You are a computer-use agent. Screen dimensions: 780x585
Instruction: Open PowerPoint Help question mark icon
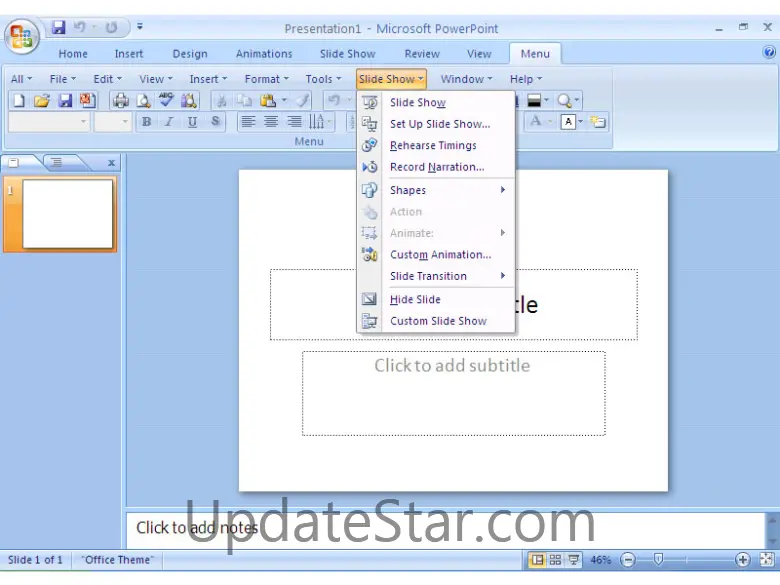(769, 52)
